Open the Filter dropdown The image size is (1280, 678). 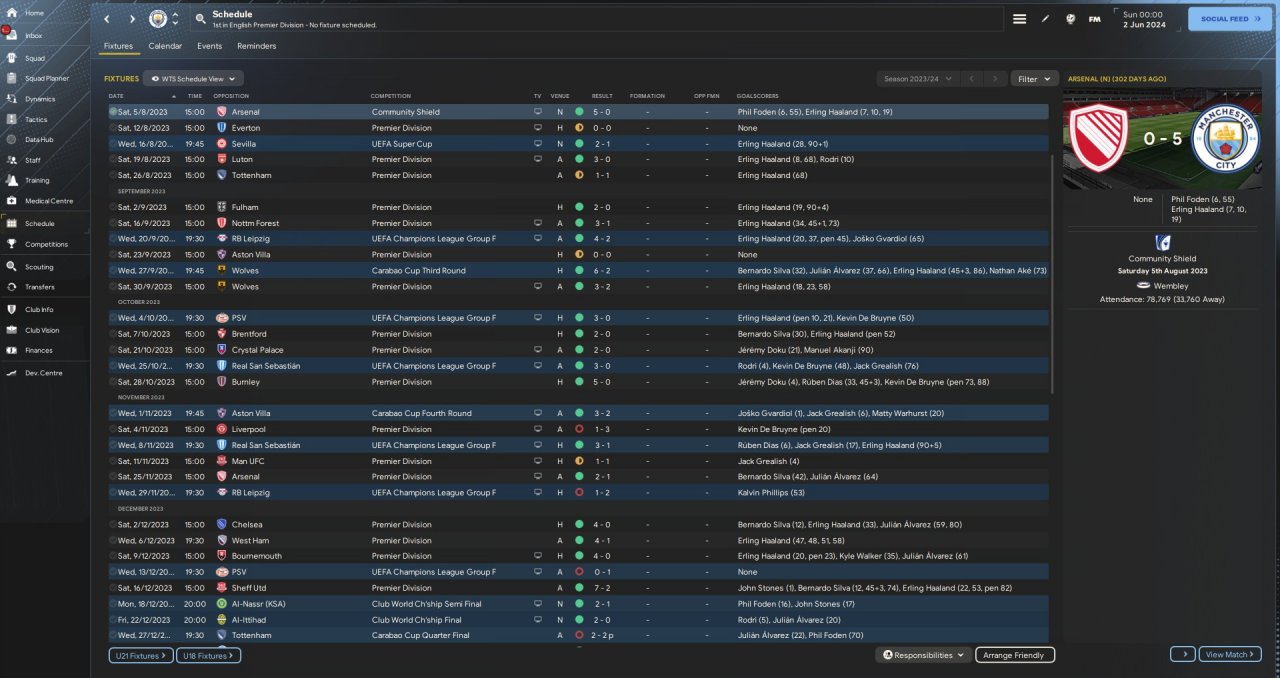tap(1034, 78)
